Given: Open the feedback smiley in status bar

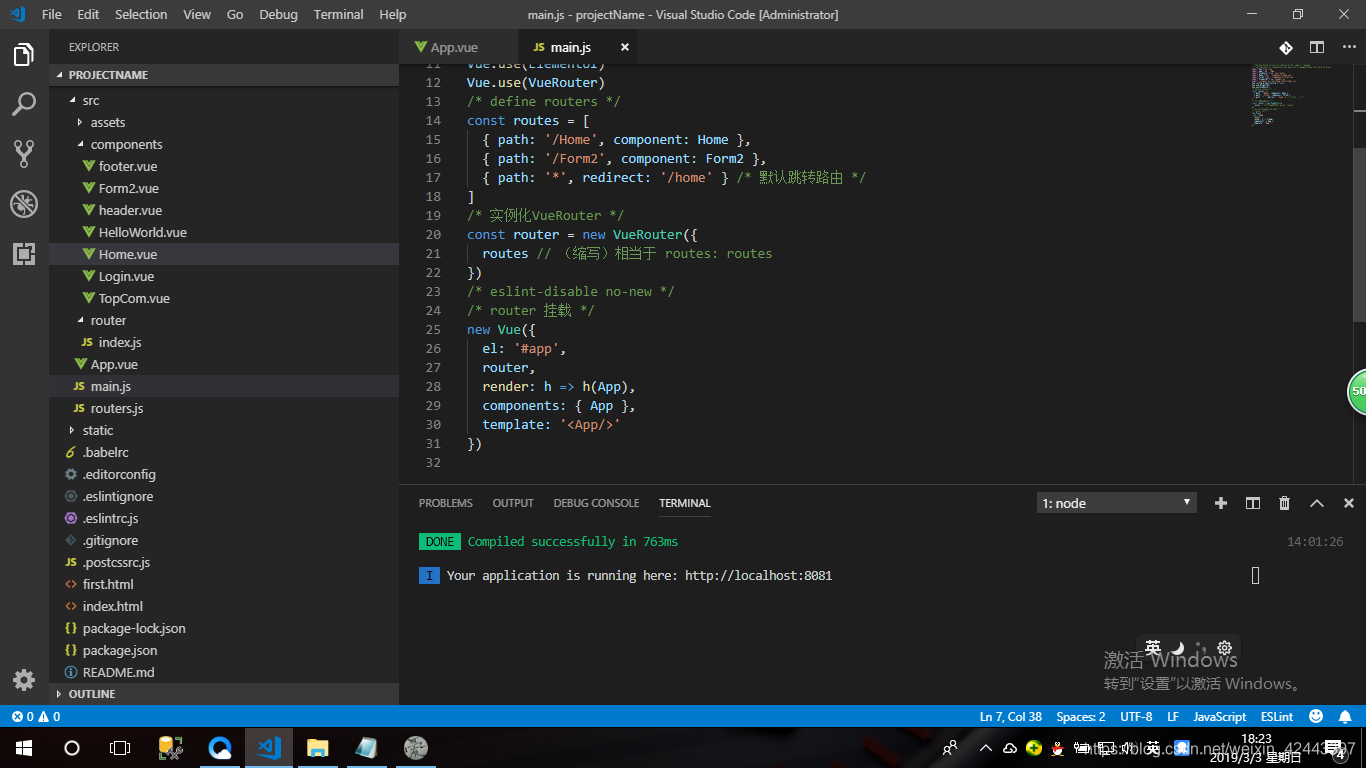Looking at the screenshot, I should point(1316,716).
